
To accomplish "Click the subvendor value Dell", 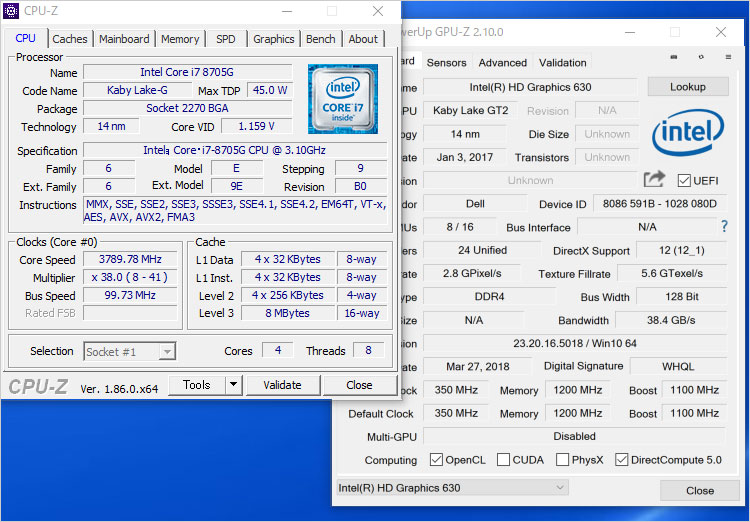I will coord(475,204).
